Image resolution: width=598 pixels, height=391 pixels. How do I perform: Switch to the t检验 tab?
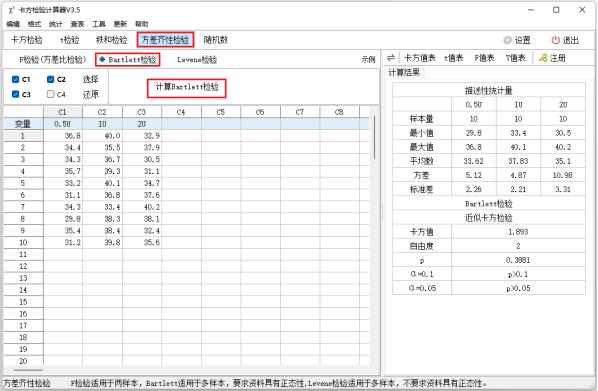(70, 40)
